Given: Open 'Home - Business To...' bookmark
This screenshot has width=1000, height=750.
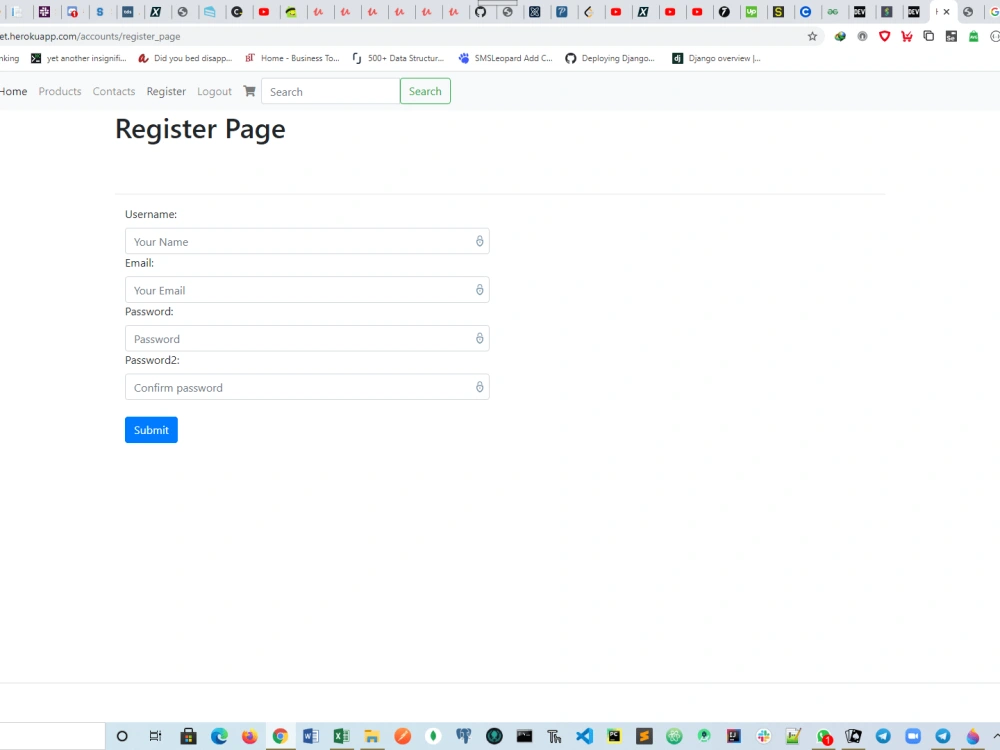Looking at the screenshot, I should point(292,58).
